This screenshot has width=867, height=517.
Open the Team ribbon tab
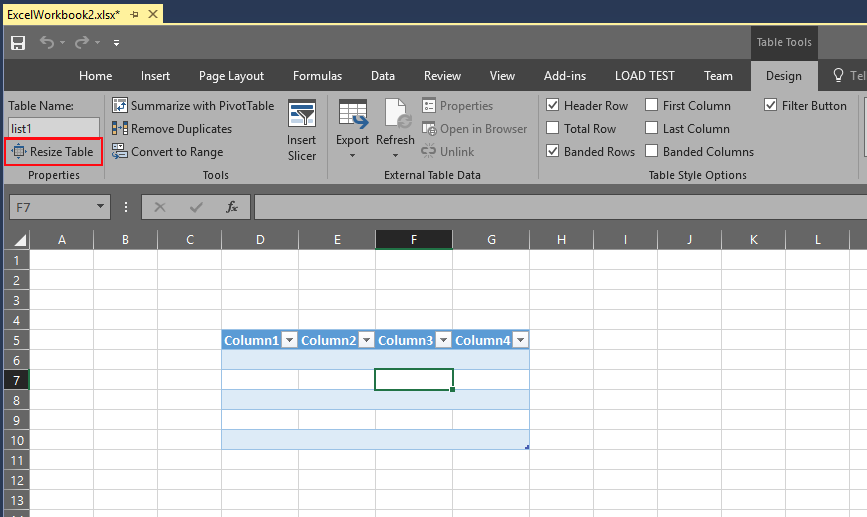pos(718,76)
